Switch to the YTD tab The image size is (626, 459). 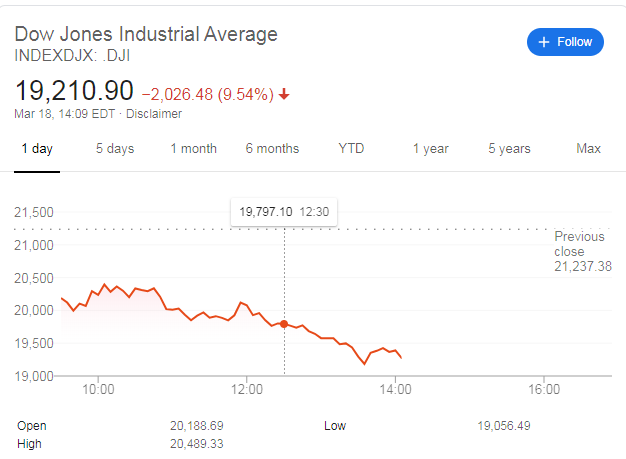(x=351, y=149)
